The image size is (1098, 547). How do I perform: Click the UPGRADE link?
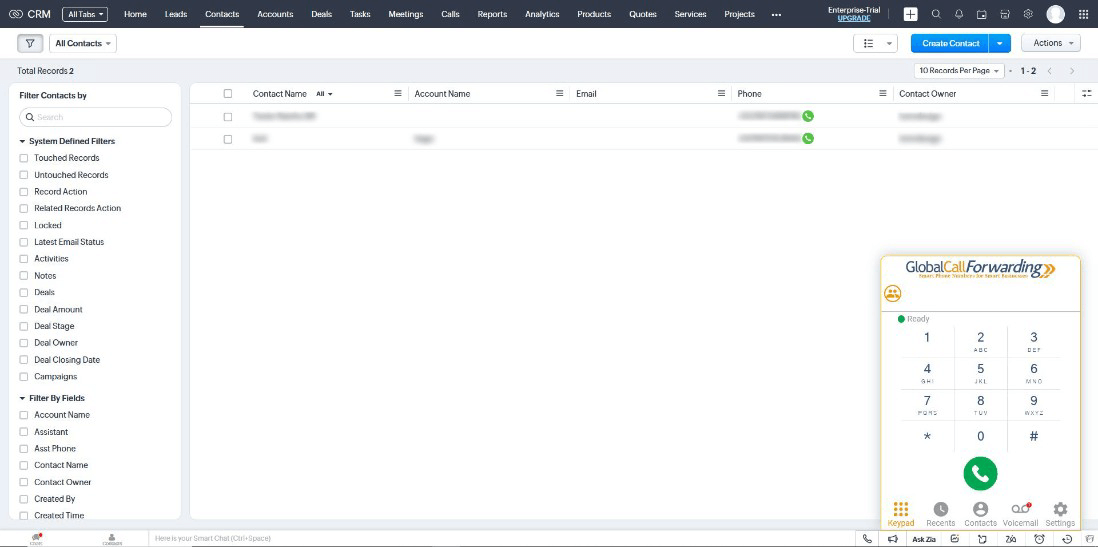pos(854,18)
